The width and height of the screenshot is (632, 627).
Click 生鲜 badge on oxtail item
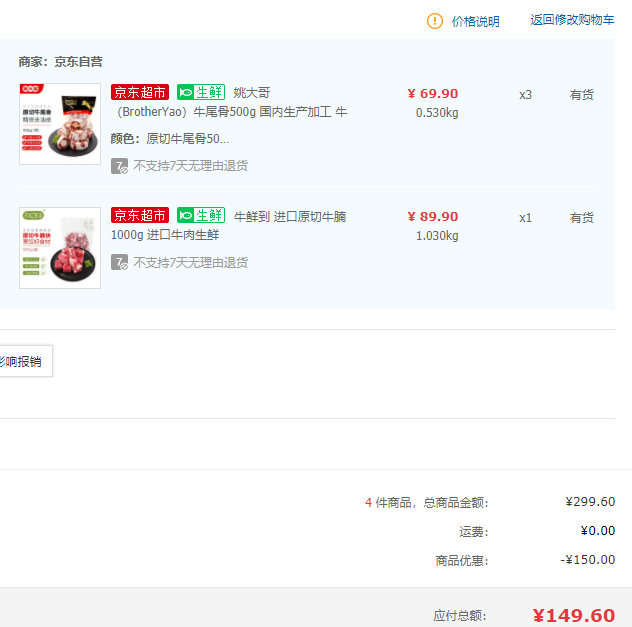[201, 92]
